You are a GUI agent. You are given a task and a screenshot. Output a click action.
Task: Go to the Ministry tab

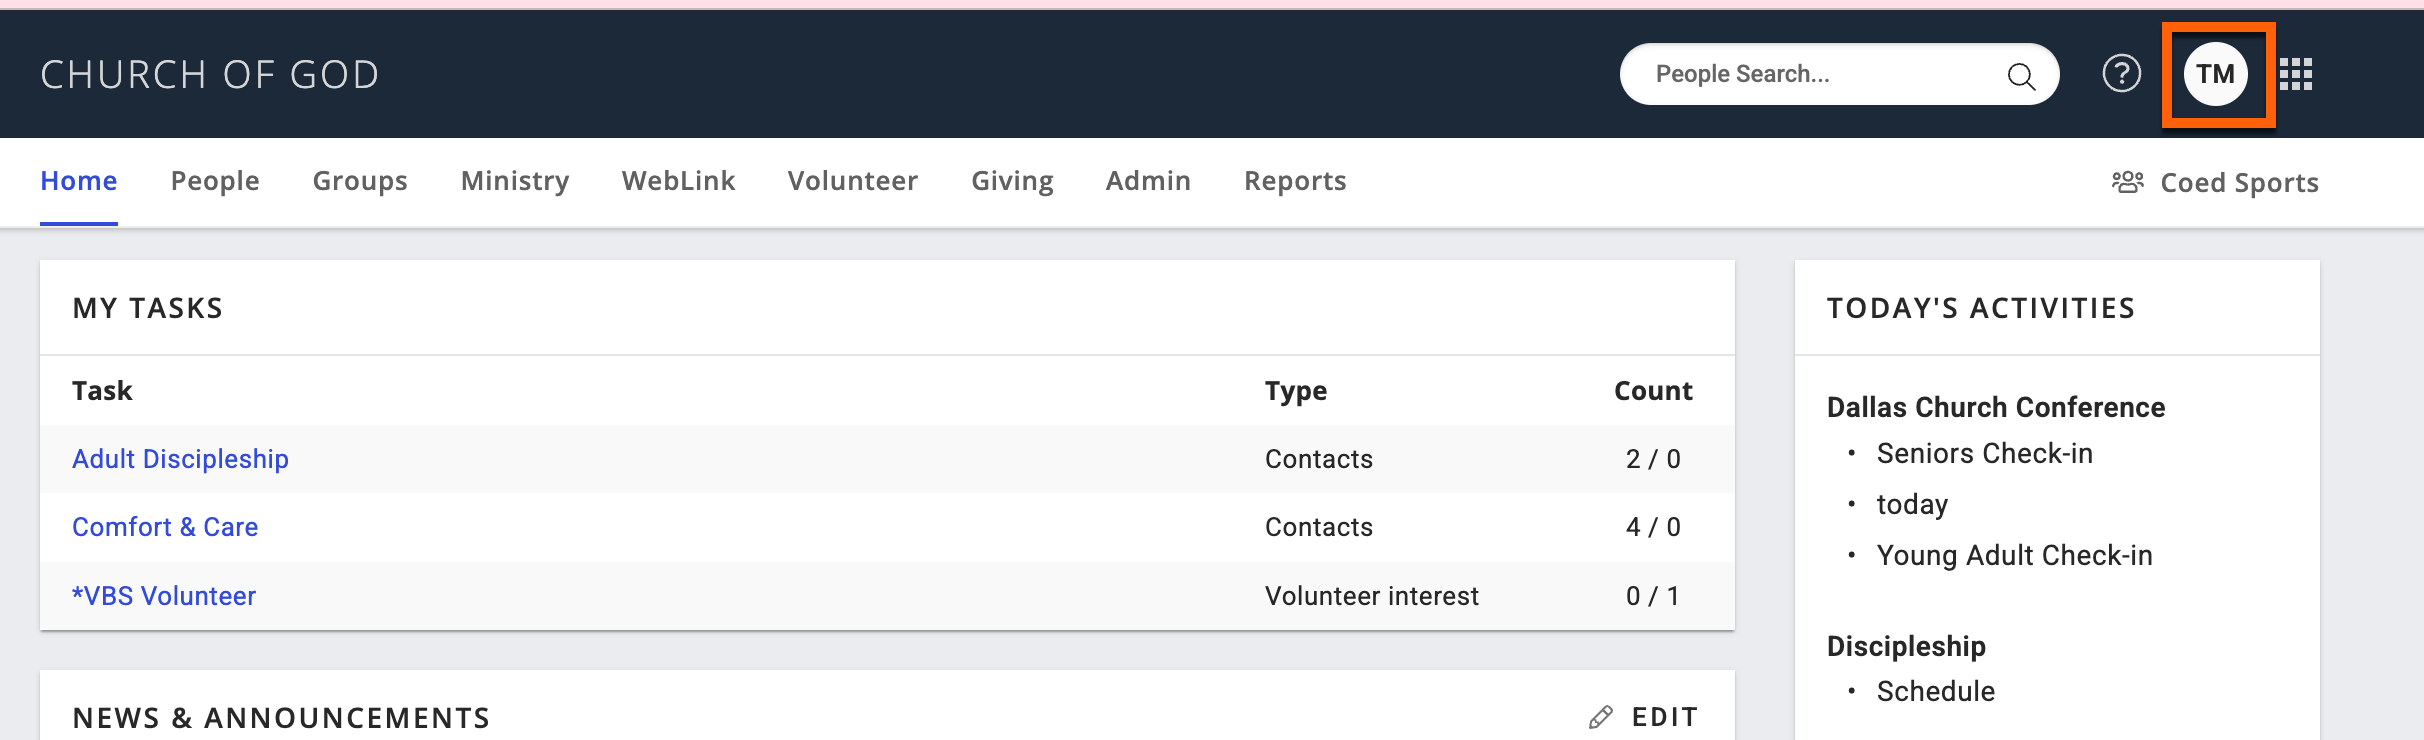(x=515, y=181)
